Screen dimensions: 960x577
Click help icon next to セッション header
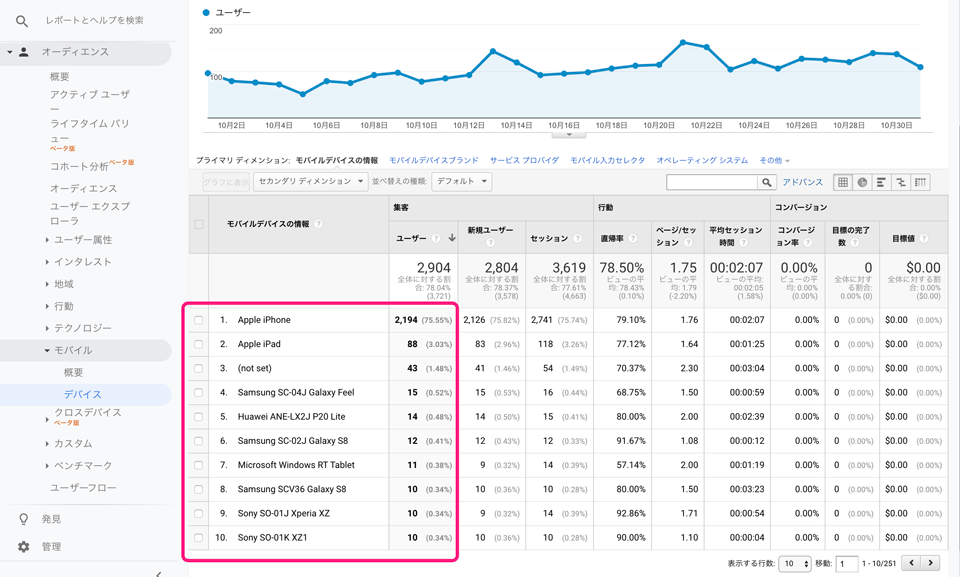pos(577,238)
